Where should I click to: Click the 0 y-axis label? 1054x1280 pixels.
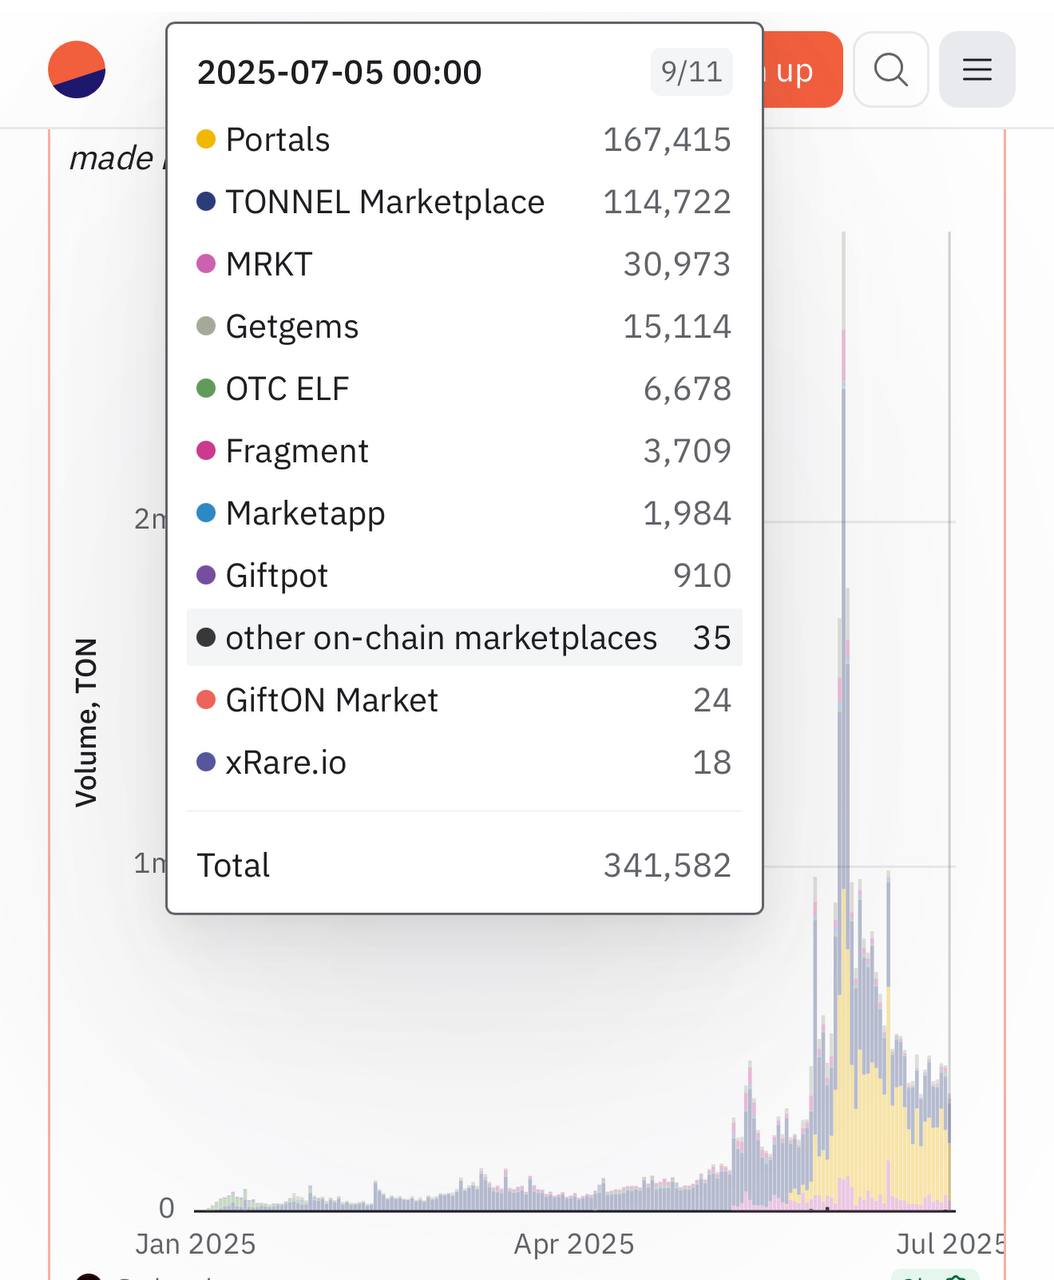(x=166, y=1208)
